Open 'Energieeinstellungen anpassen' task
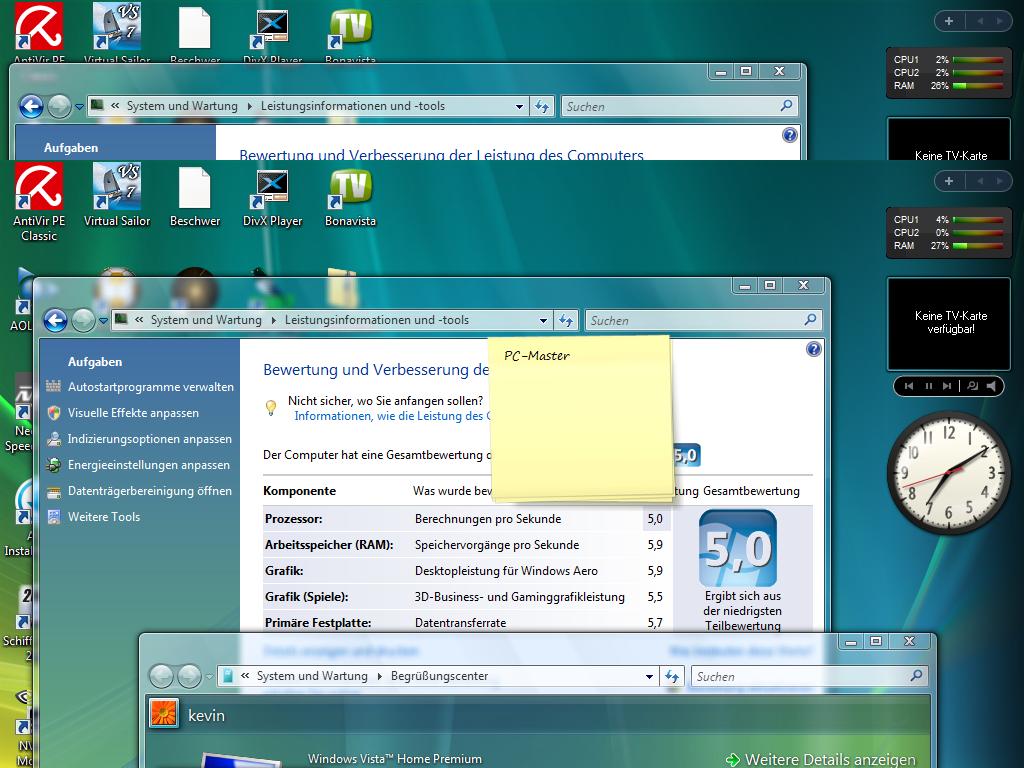This screenshot has width=1024, height=768. [149, 465]
